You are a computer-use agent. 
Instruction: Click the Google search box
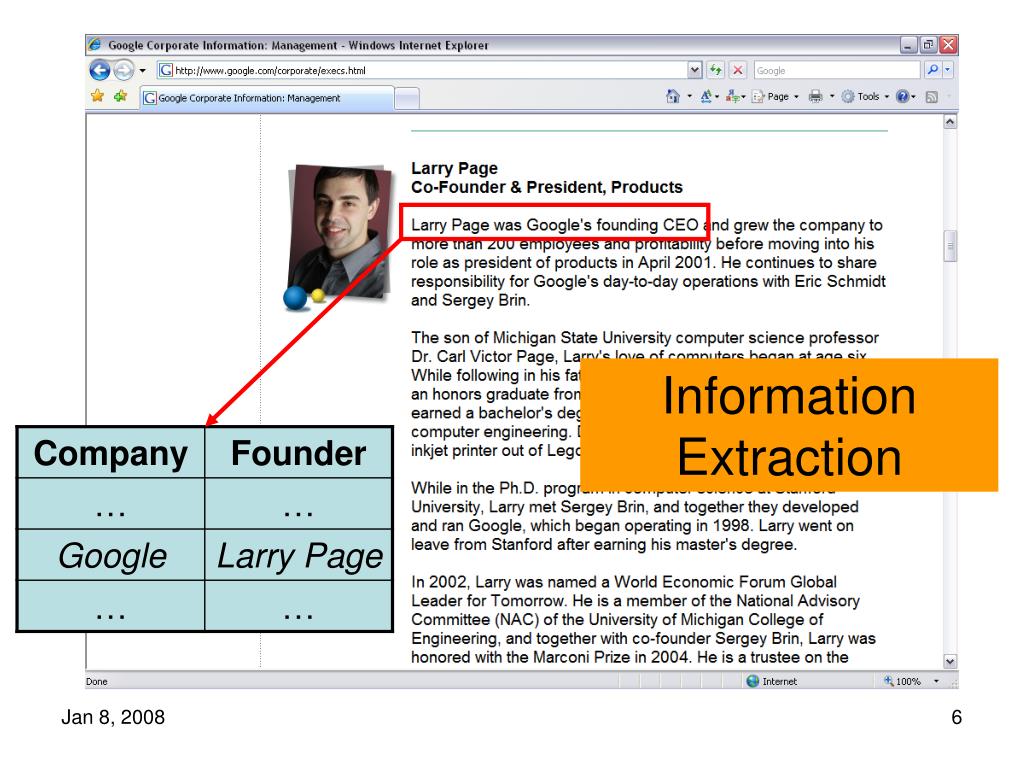(x=837, y=70)
